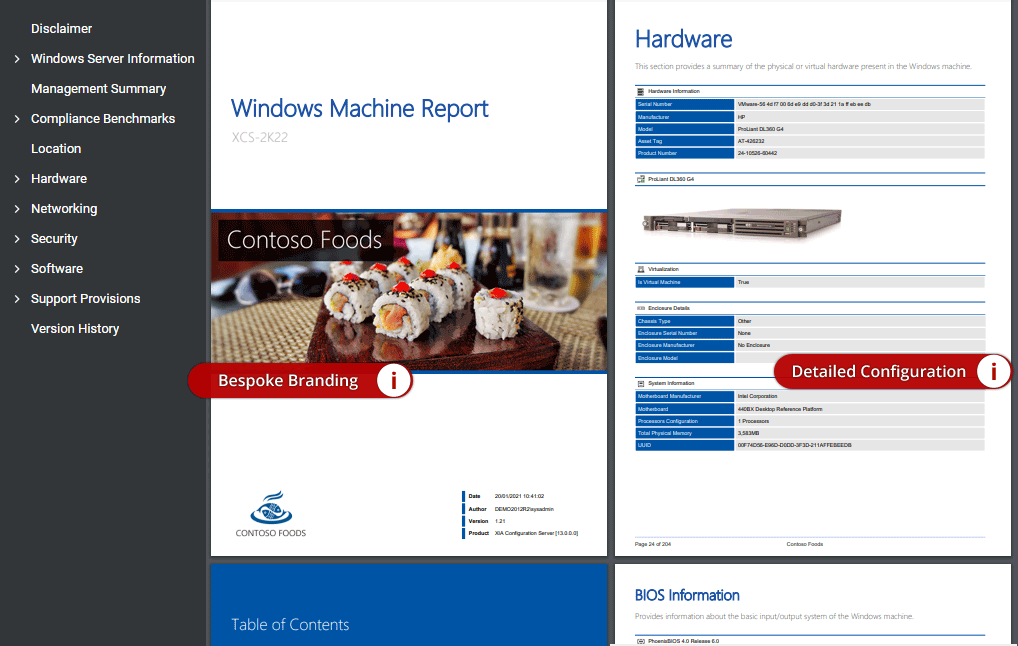This screenshot has width=1018, height=646.
Task: Click the Hardware Information section icon
Action: point(640,92)
